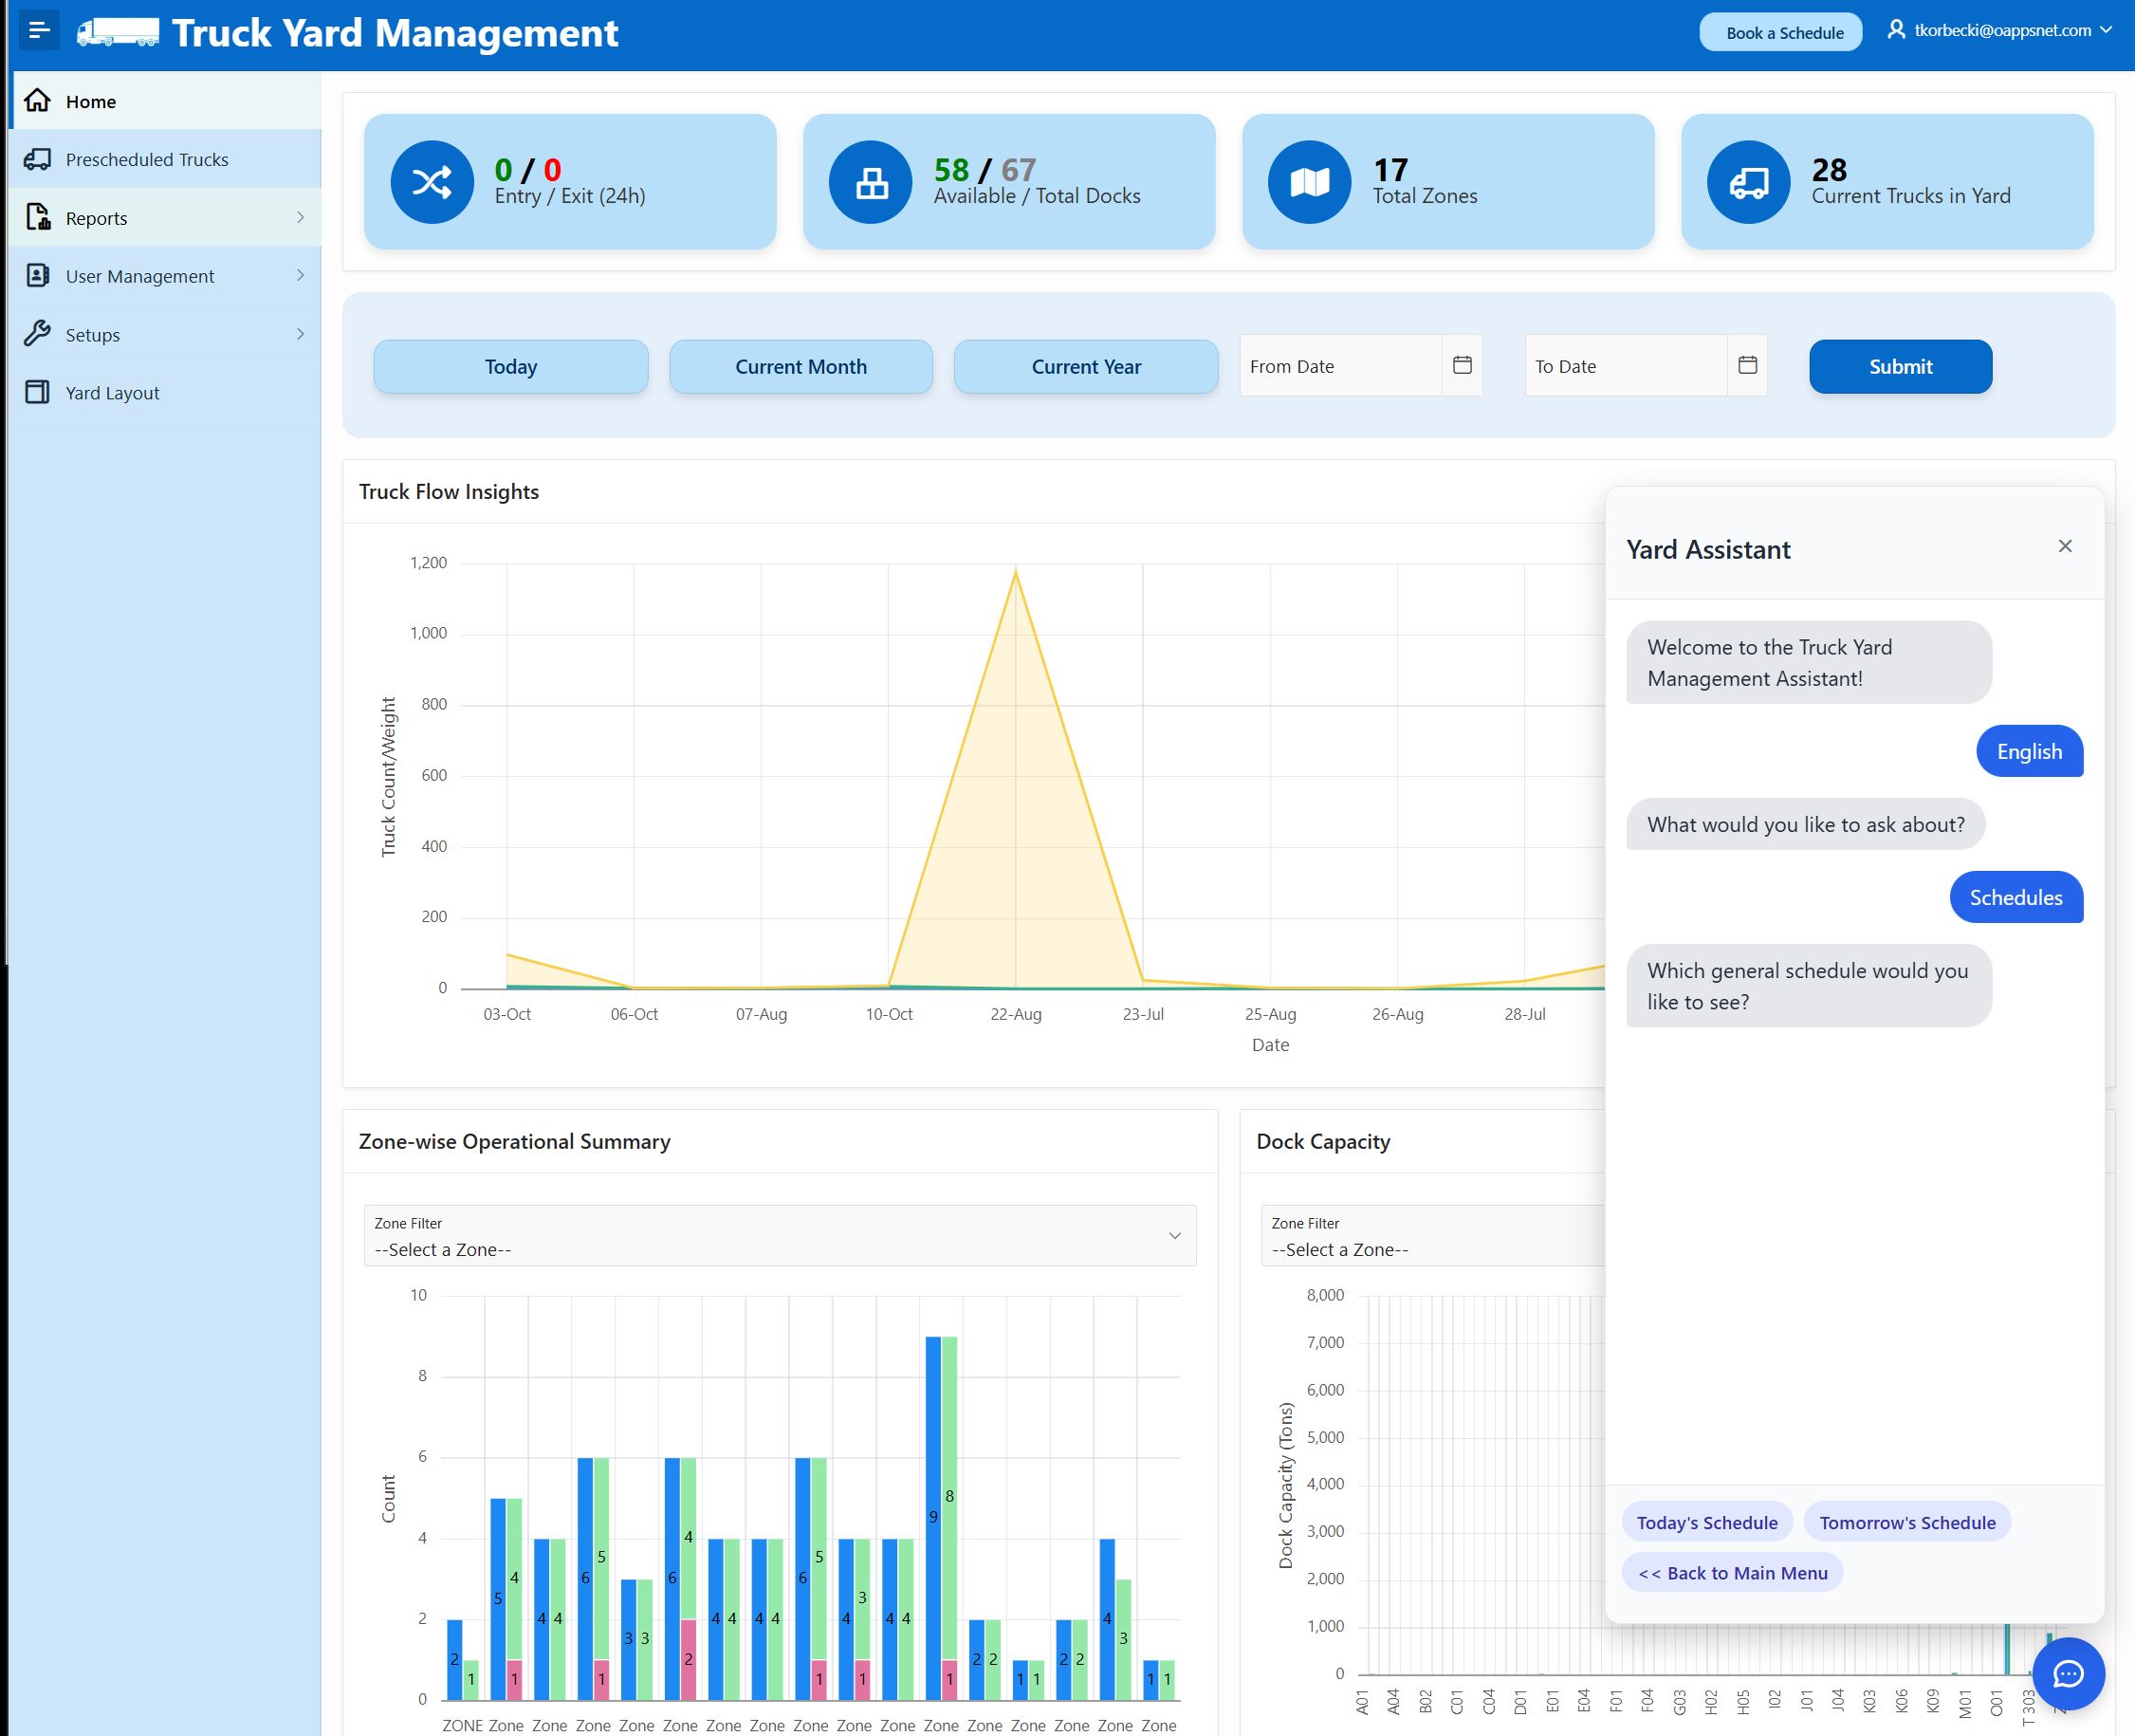Click the hamburger menu icon in header
This screenshot has width=2135, height=1736.
point(39,30)
